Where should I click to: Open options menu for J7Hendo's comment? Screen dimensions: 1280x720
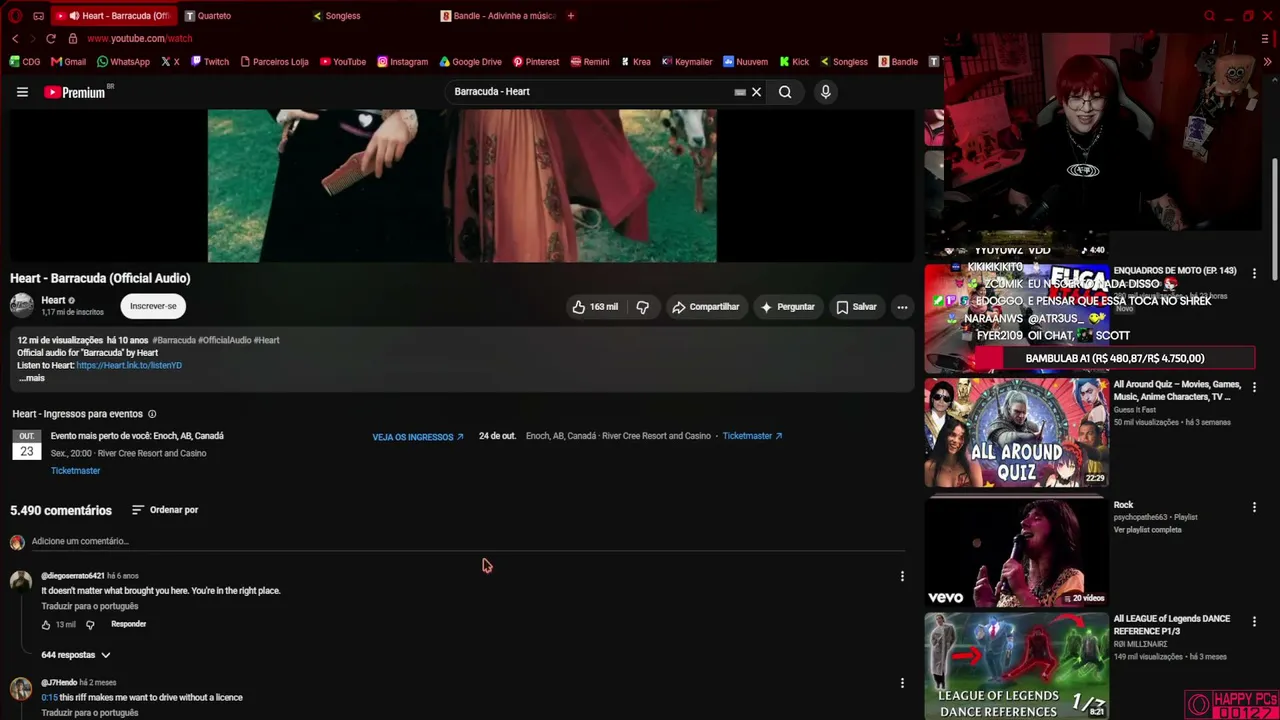coord(902,683)
